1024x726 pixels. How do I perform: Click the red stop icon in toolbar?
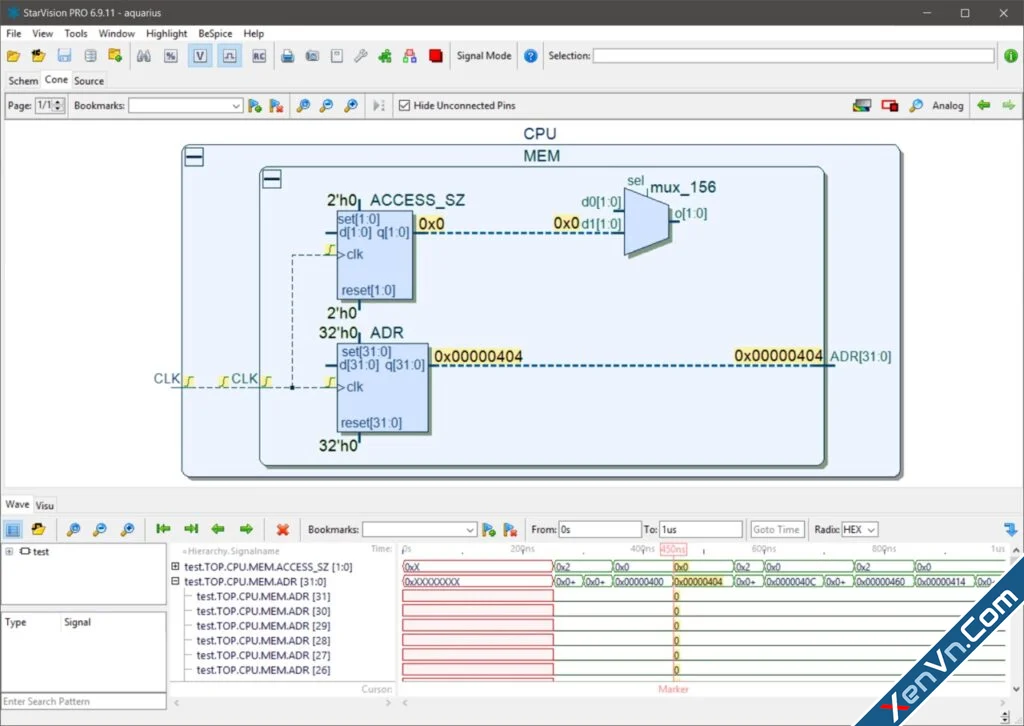[436, 56]
